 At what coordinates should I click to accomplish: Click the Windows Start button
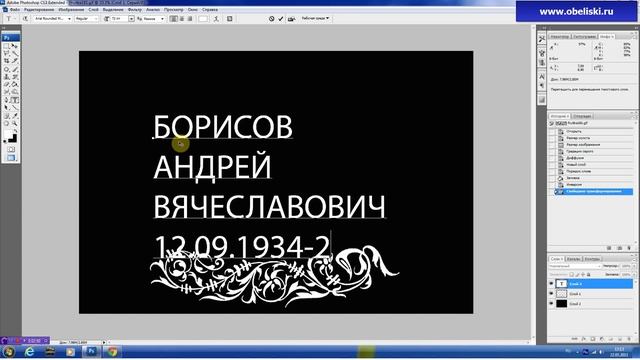(8, 351)
